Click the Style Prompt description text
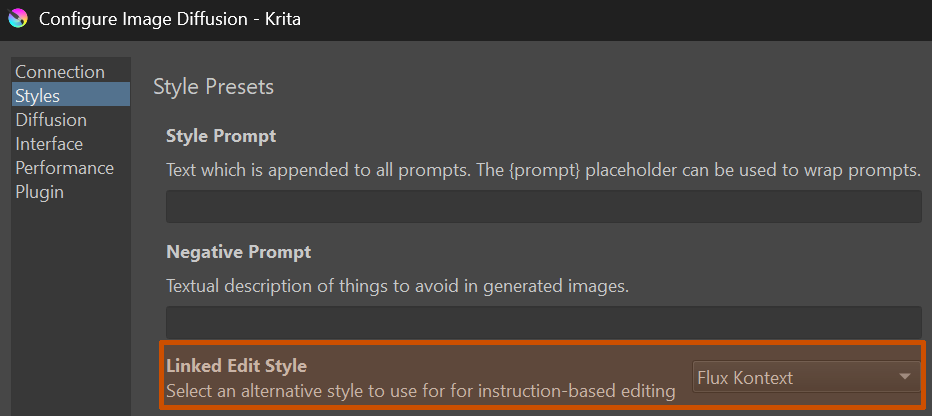The width and height of the screenshot is (932, 416). [x=542, y=170]
